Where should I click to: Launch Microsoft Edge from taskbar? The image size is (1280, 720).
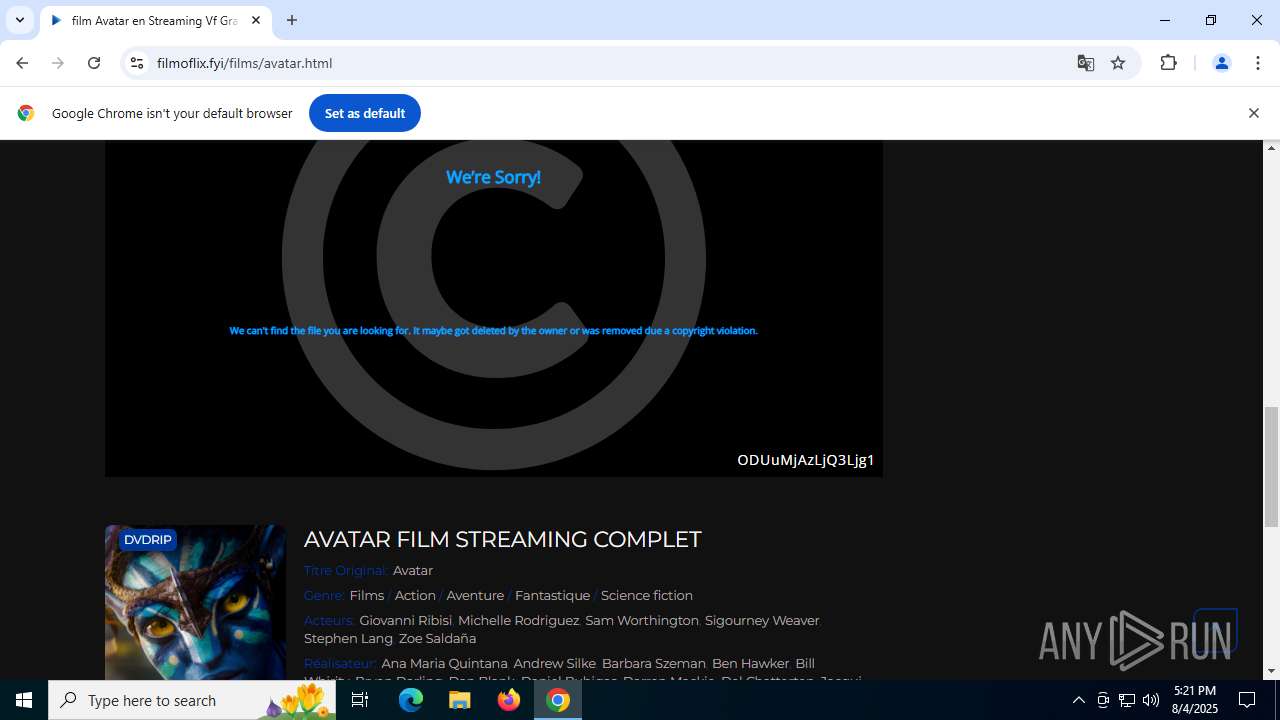point(411,700)
